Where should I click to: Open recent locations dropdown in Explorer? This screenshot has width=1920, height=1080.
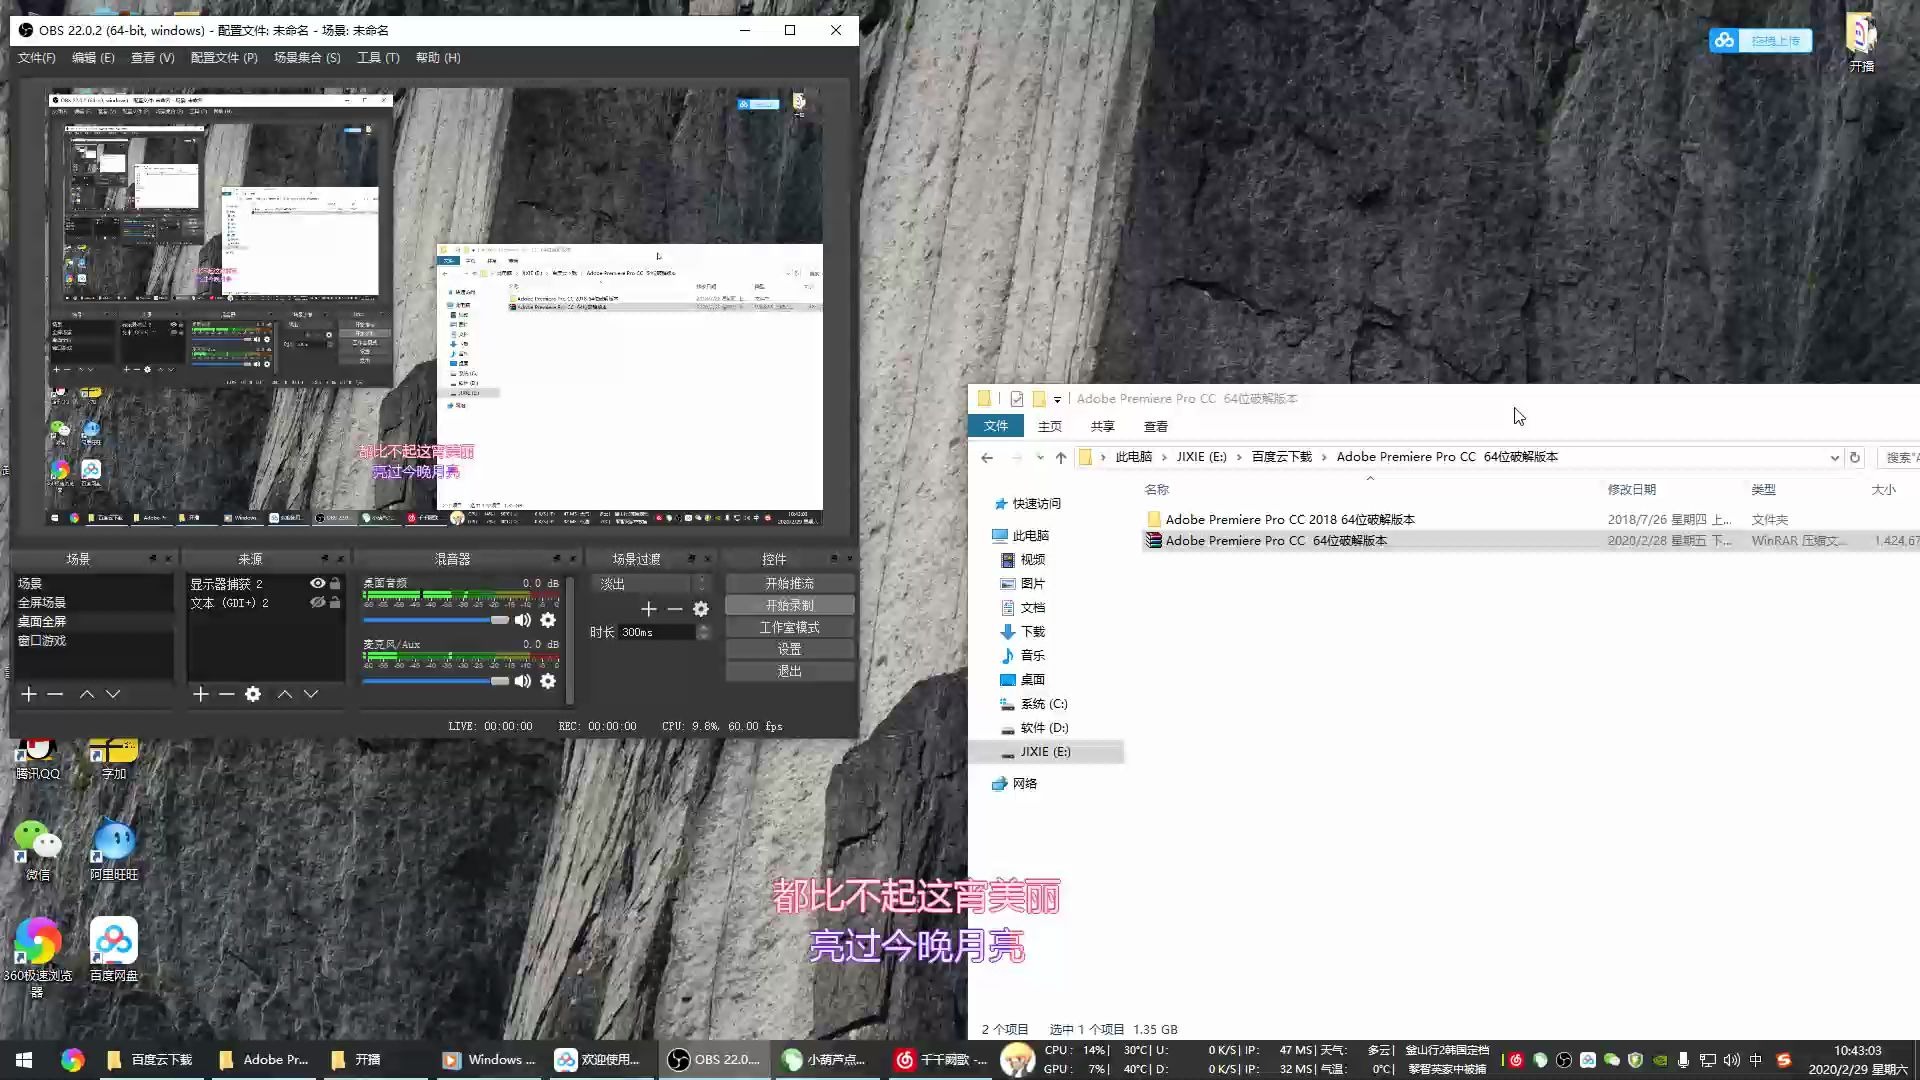1040,457
